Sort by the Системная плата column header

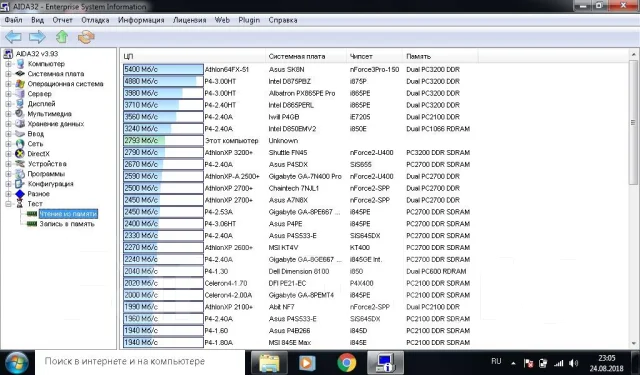[306, 56]
